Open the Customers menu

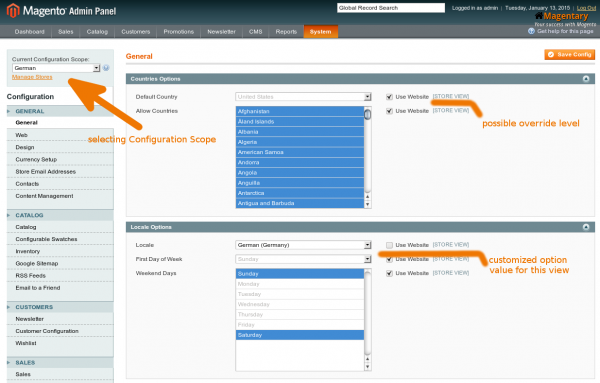[x=135, y=32]
